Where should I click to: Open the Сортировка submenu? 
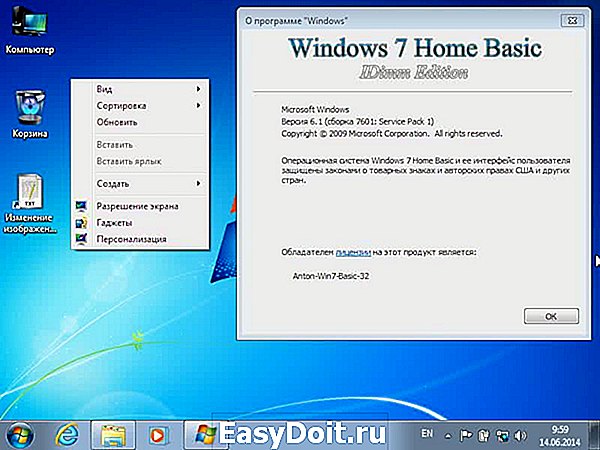pyautogui.click(x=140, y=106)
